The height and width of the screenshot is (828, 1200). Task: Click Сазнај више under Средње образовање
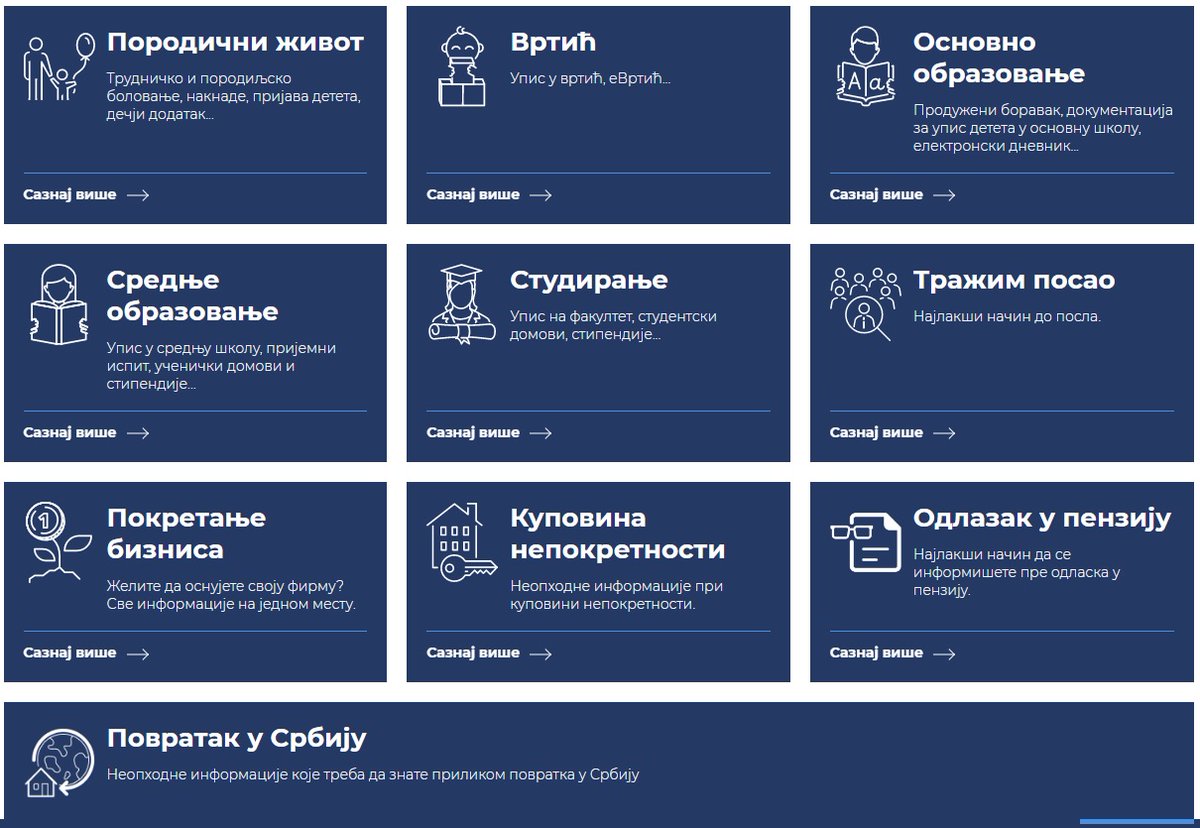[x=70, y=433]
